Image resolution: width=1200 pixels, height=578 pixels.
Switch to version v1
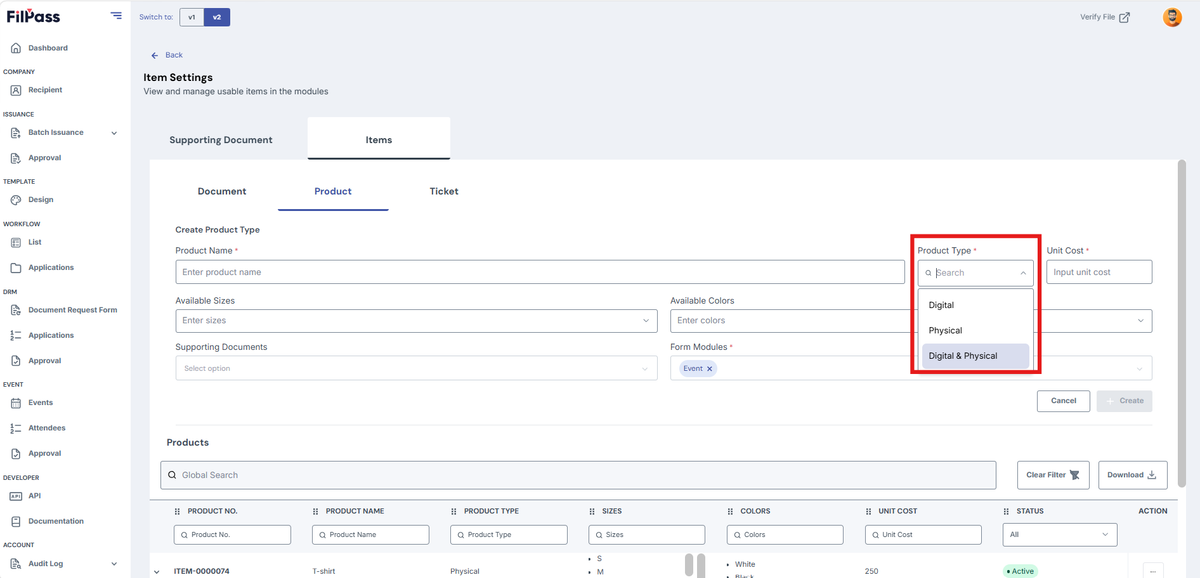pos(192,17)
